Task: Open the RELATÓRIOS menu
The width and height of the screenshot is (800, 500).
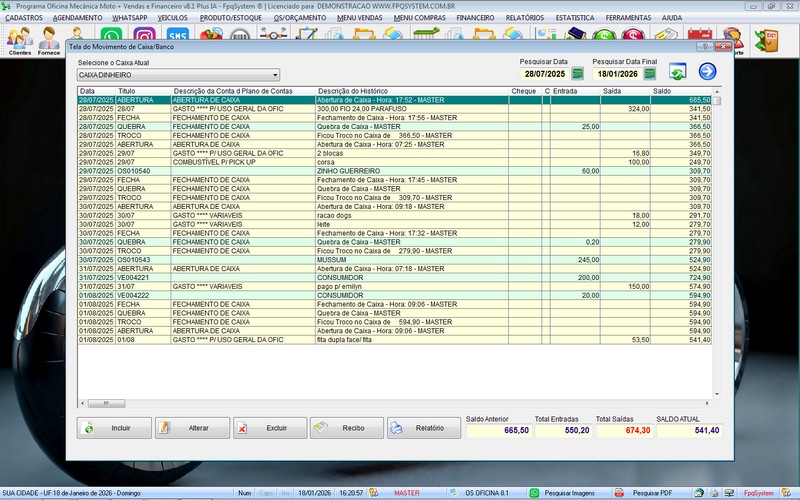Action: pos(525,18)
